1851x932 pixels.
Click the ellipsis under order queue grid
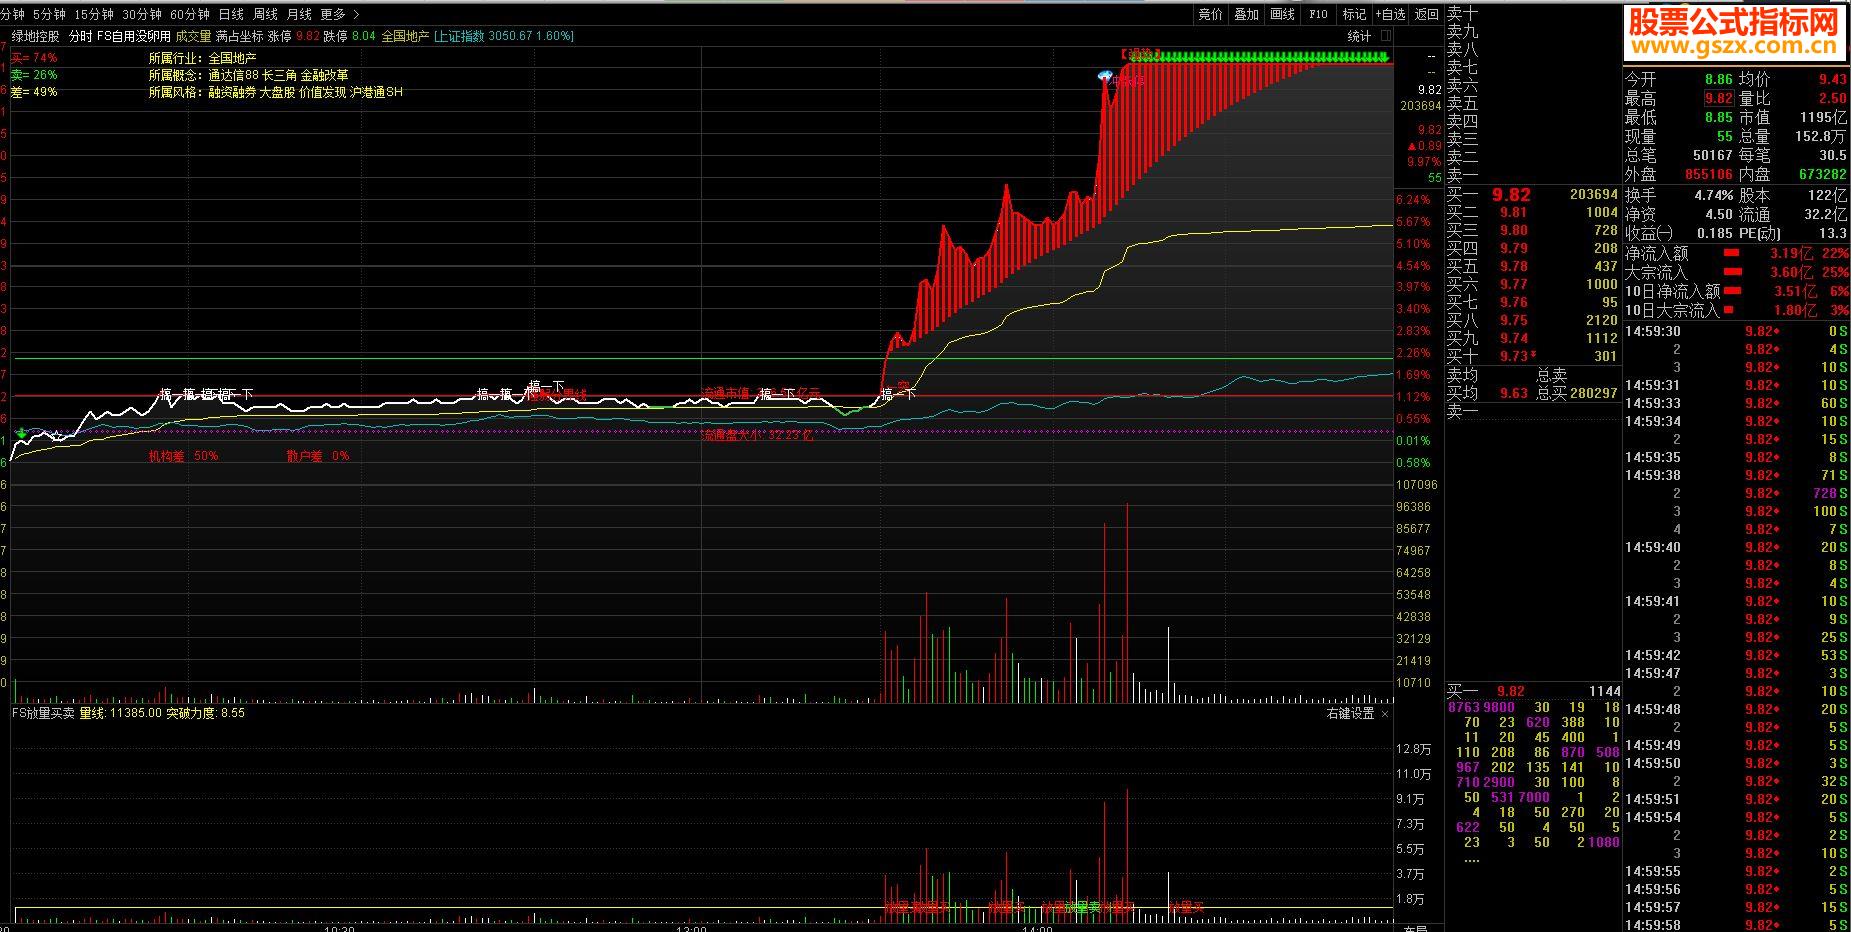click(x=1471, y=859)
